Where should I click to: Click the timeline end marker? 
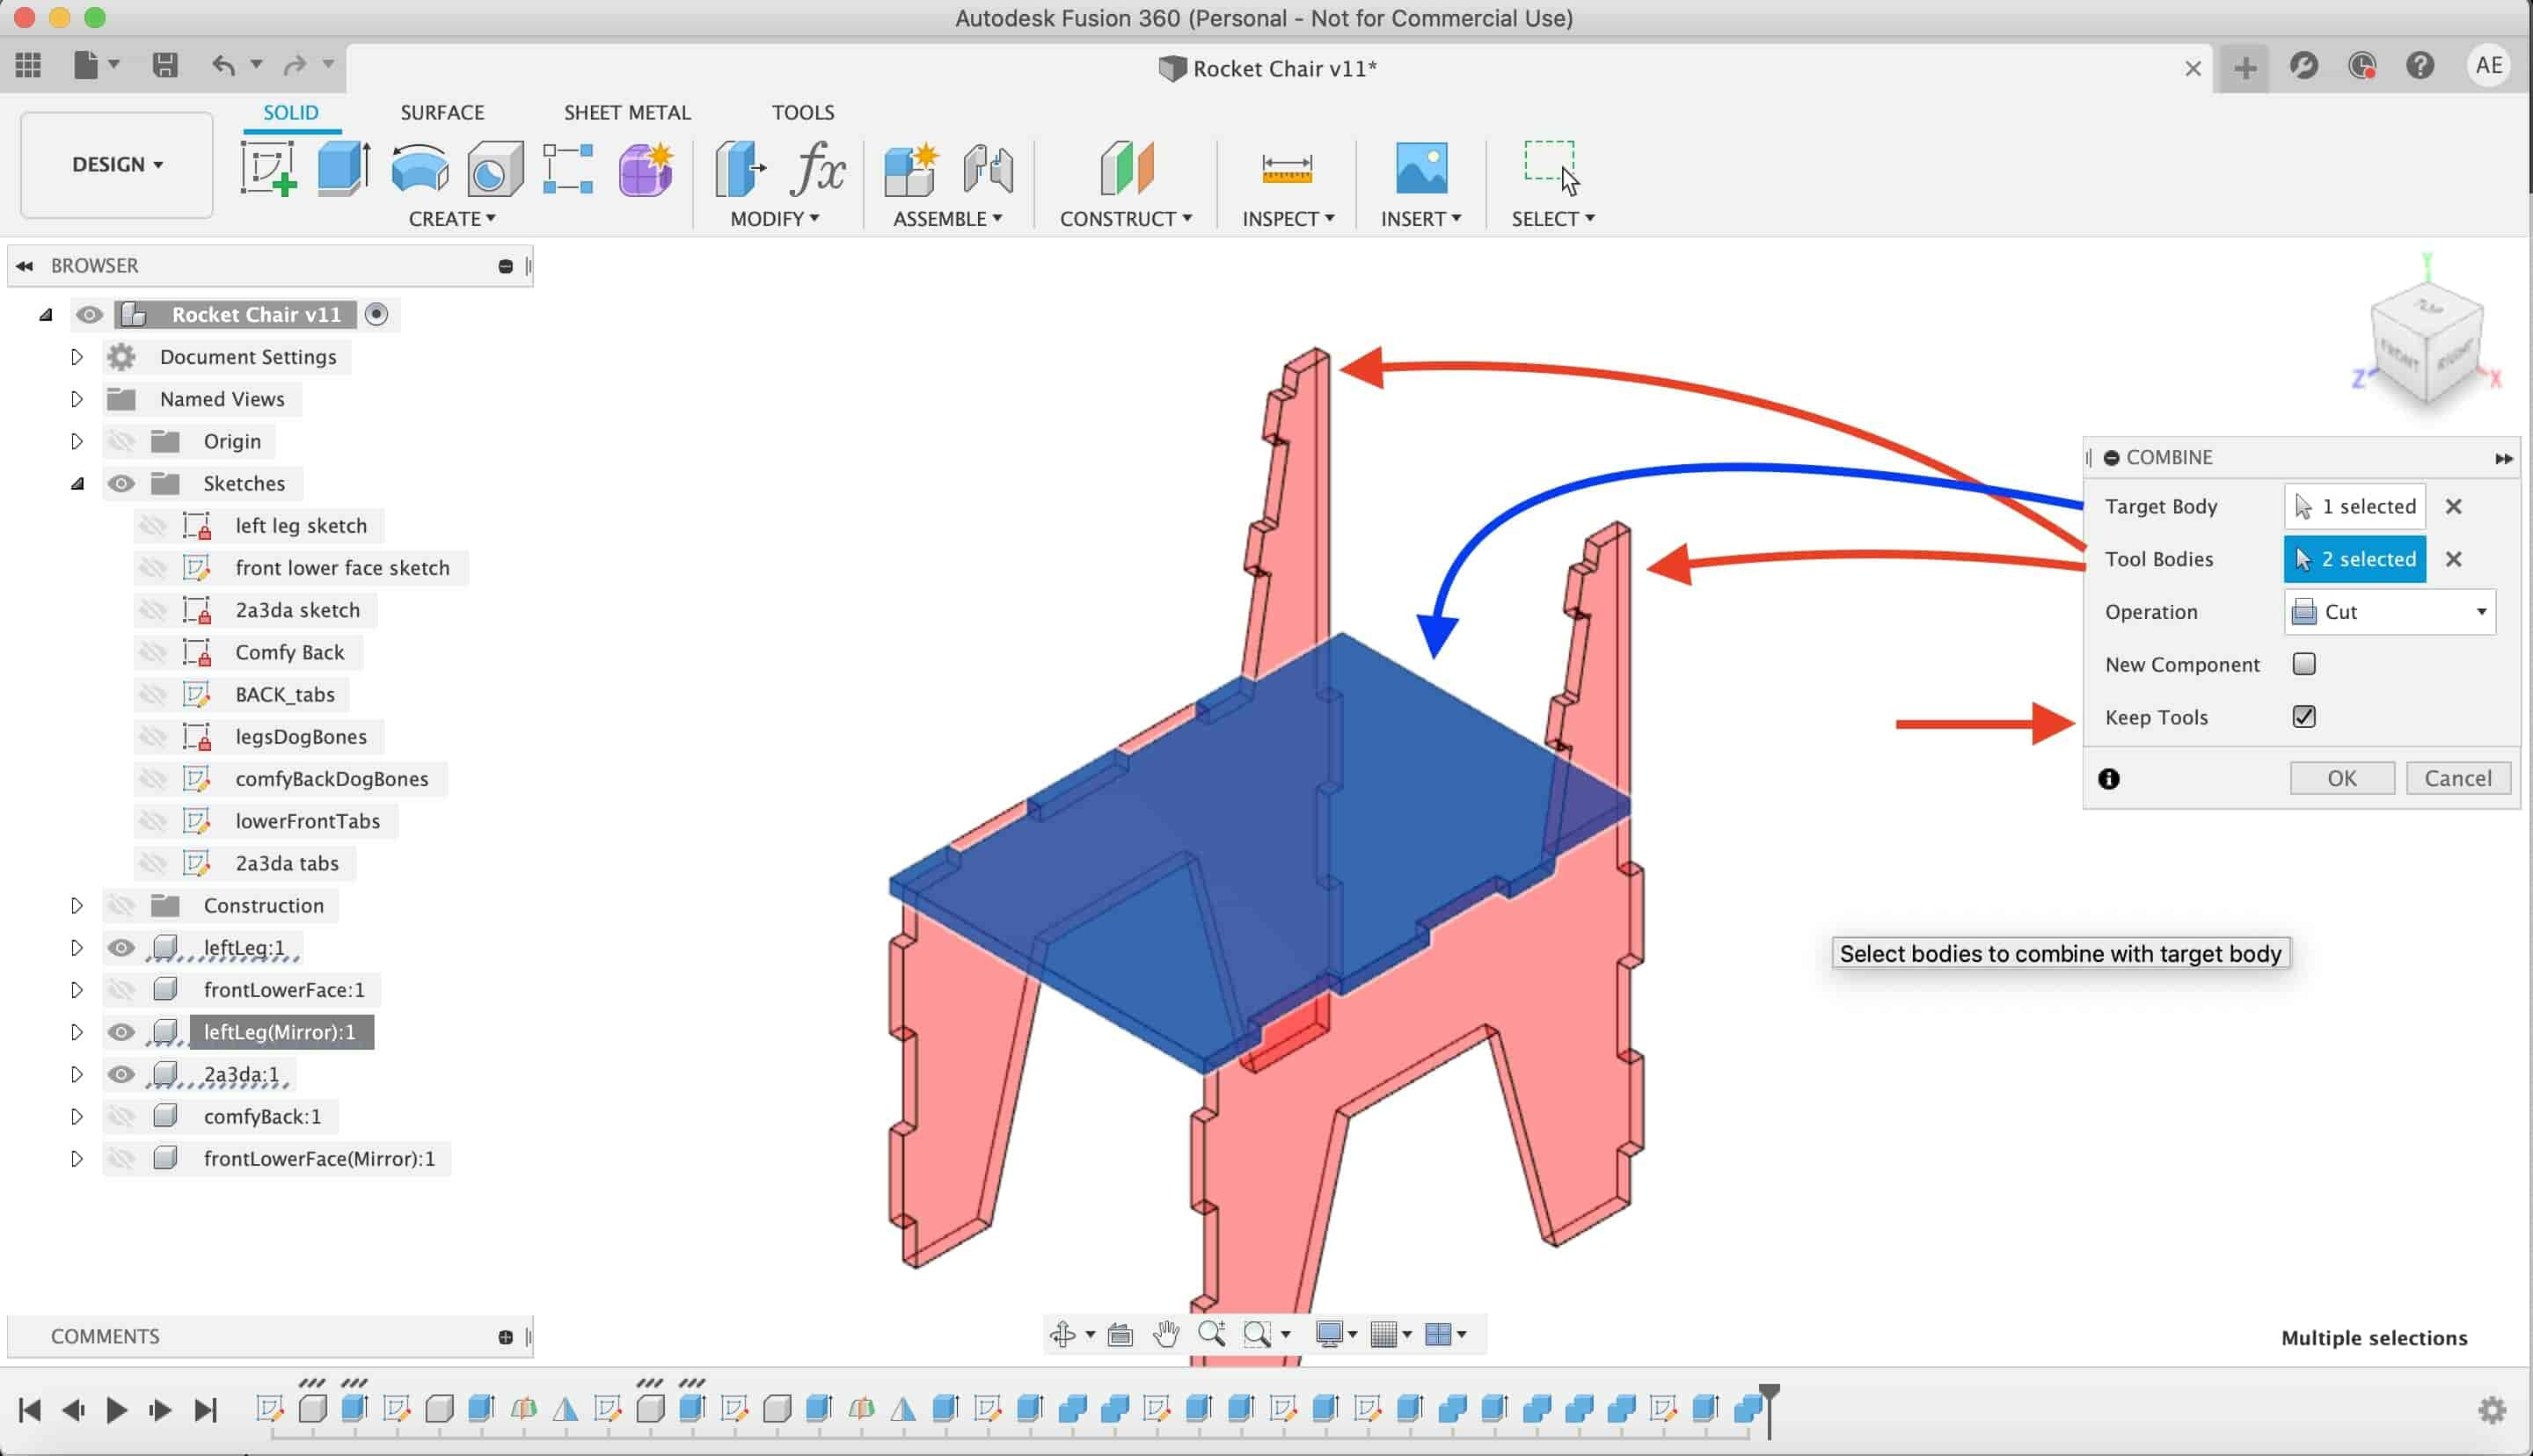(1769, 1409)
